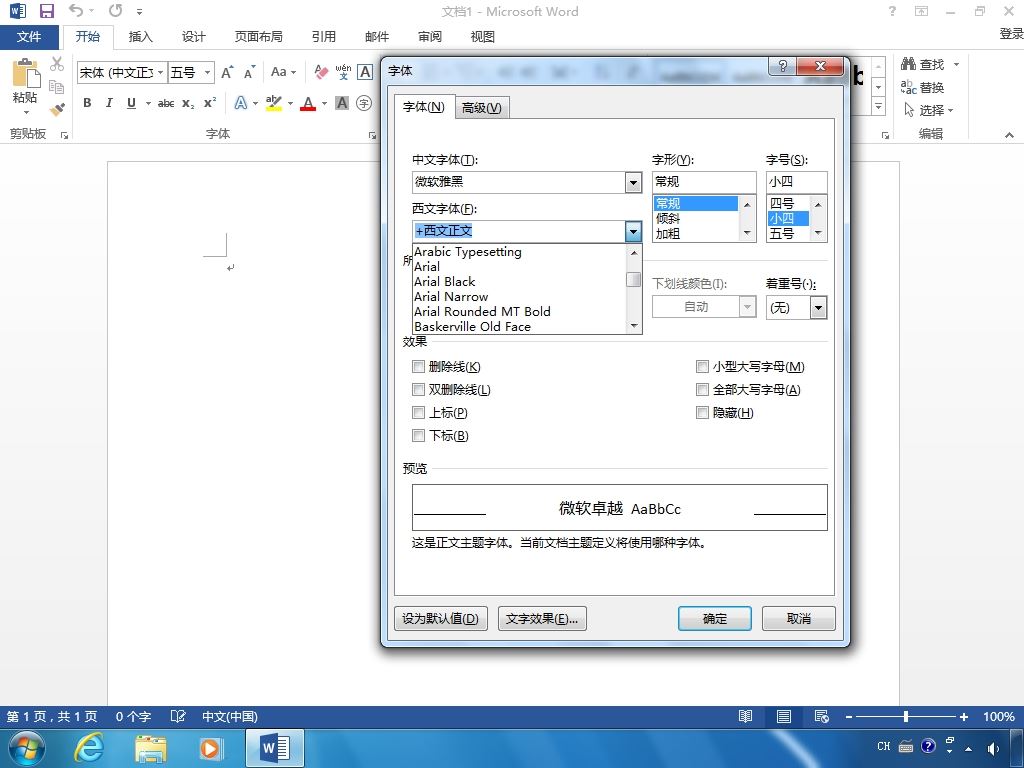
Task: Click the Character Border A icon
Action: click(365, 72)
